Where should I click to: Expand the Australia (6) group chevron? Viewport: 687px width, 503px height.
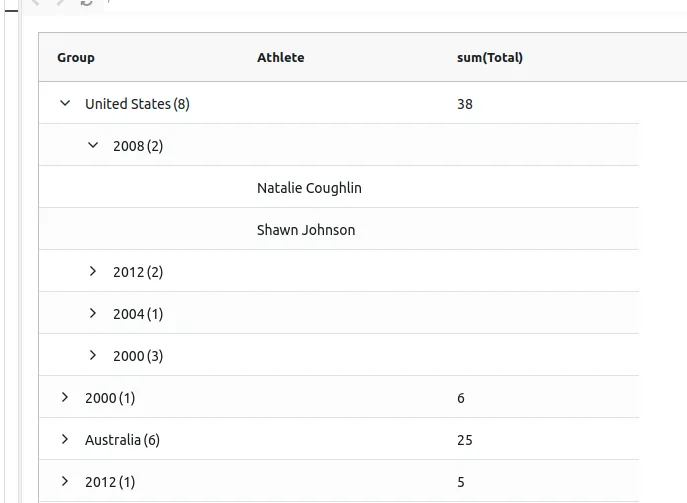[x=65, y=439]
